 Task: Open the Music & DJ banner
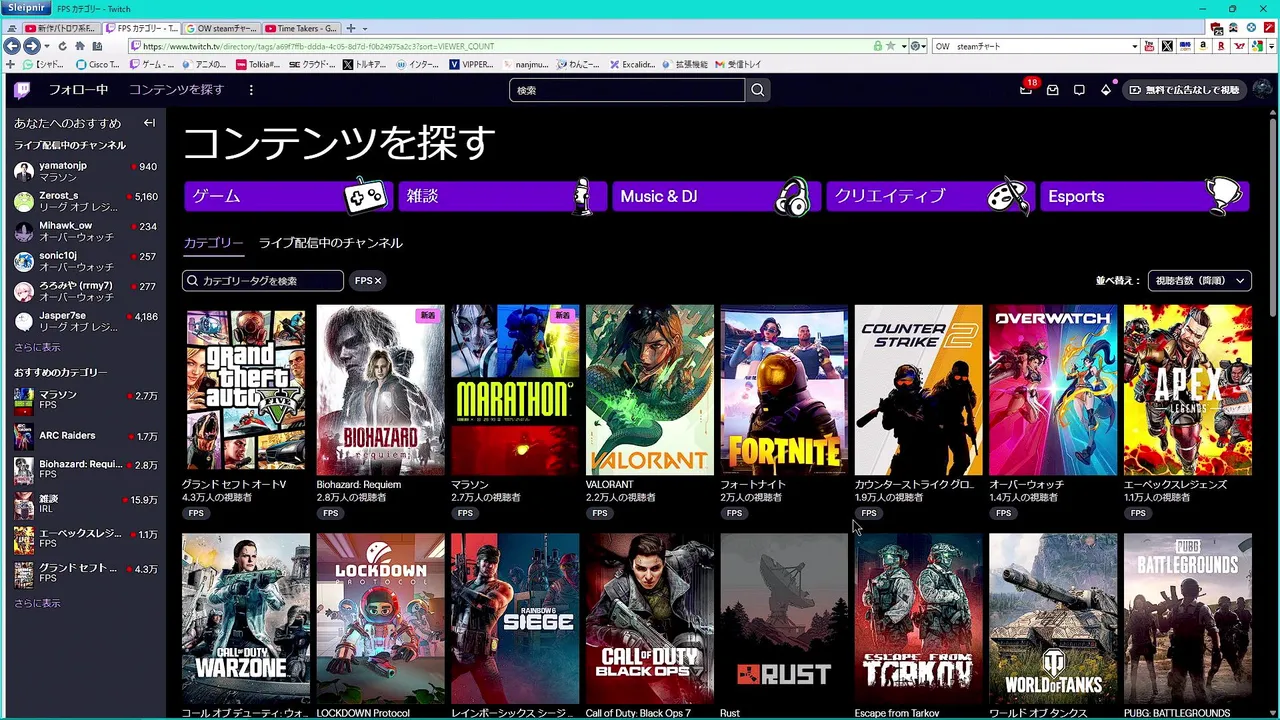point(715,196)
